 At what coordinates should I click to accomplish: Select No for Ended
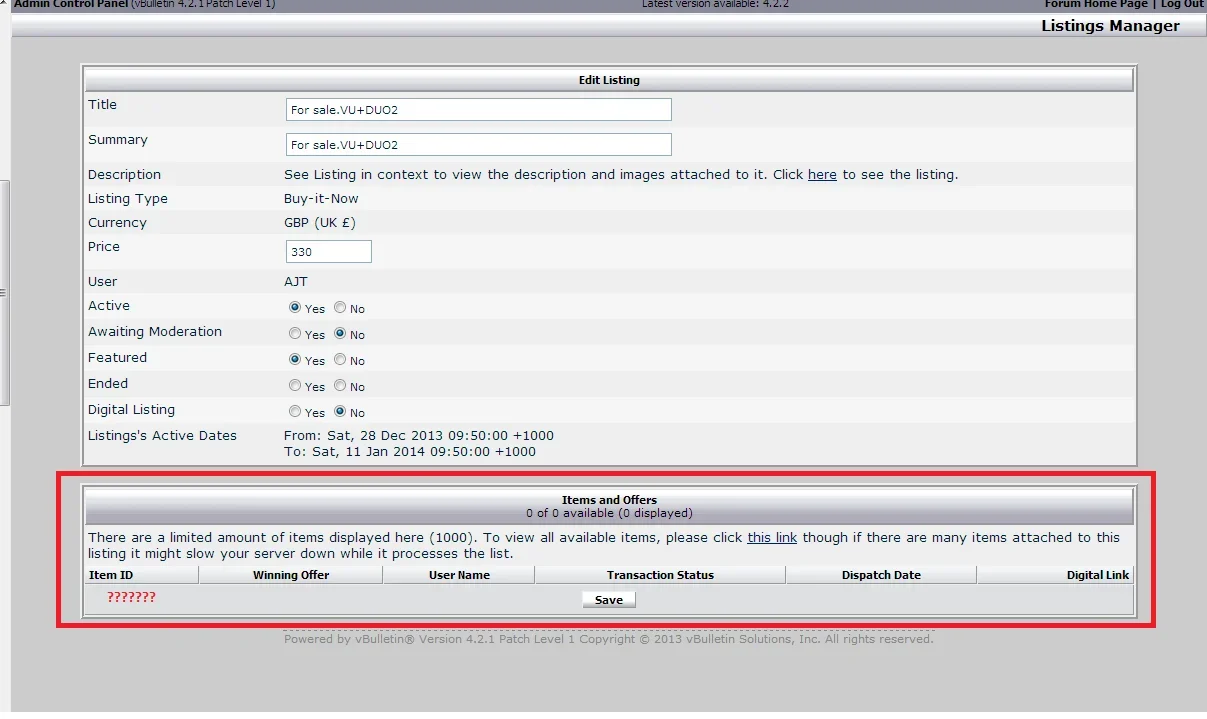[x=340, y=386]
